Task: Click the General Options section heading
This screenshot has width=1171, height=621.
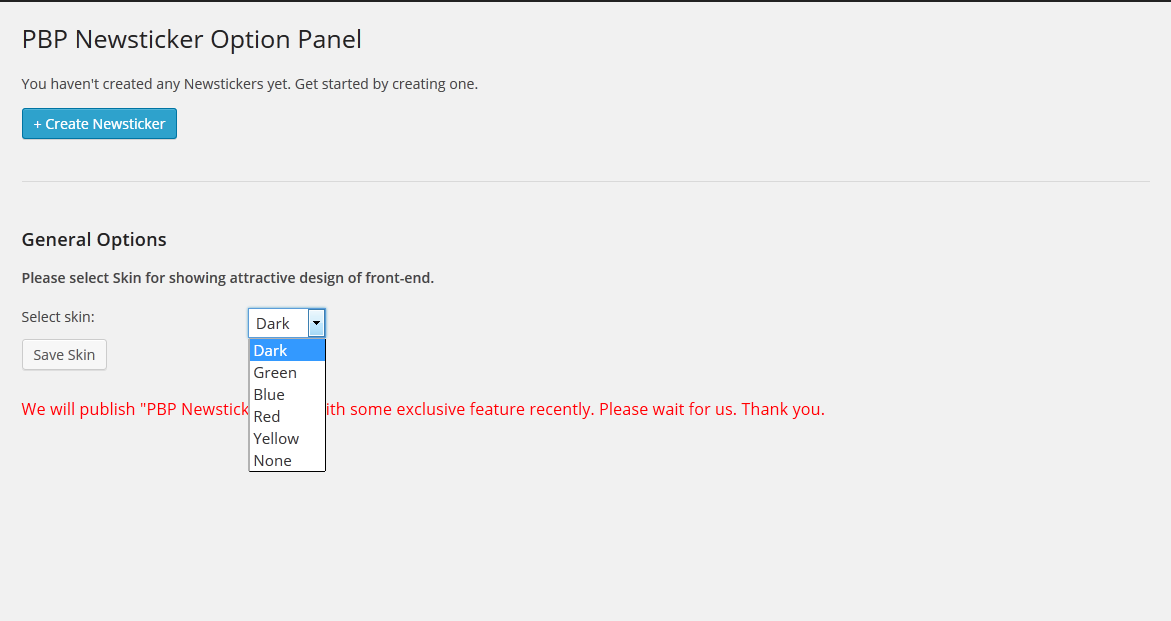Action: [x=94, y=240]
